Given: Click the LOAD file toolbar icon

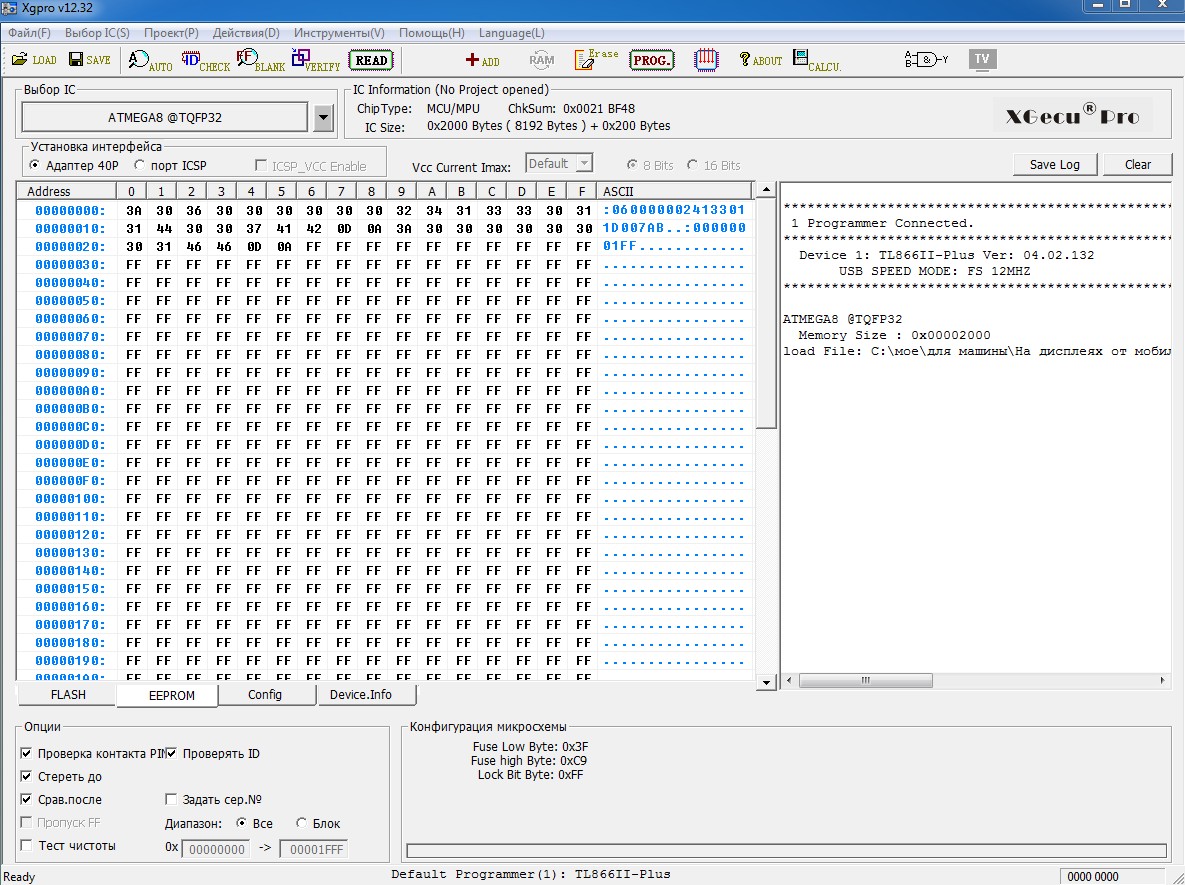Looking at the screenshot, I should [x=33, y=60].
